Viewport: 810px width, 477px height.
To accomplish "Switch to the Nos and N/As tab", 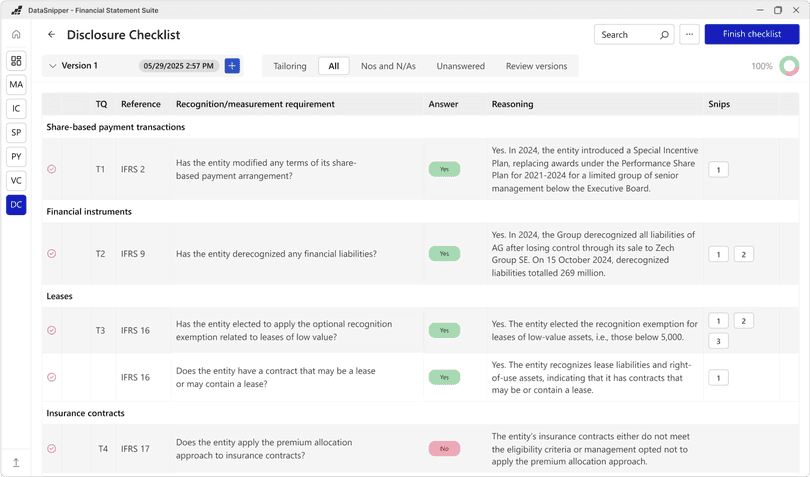I will [x=388, y=66].
